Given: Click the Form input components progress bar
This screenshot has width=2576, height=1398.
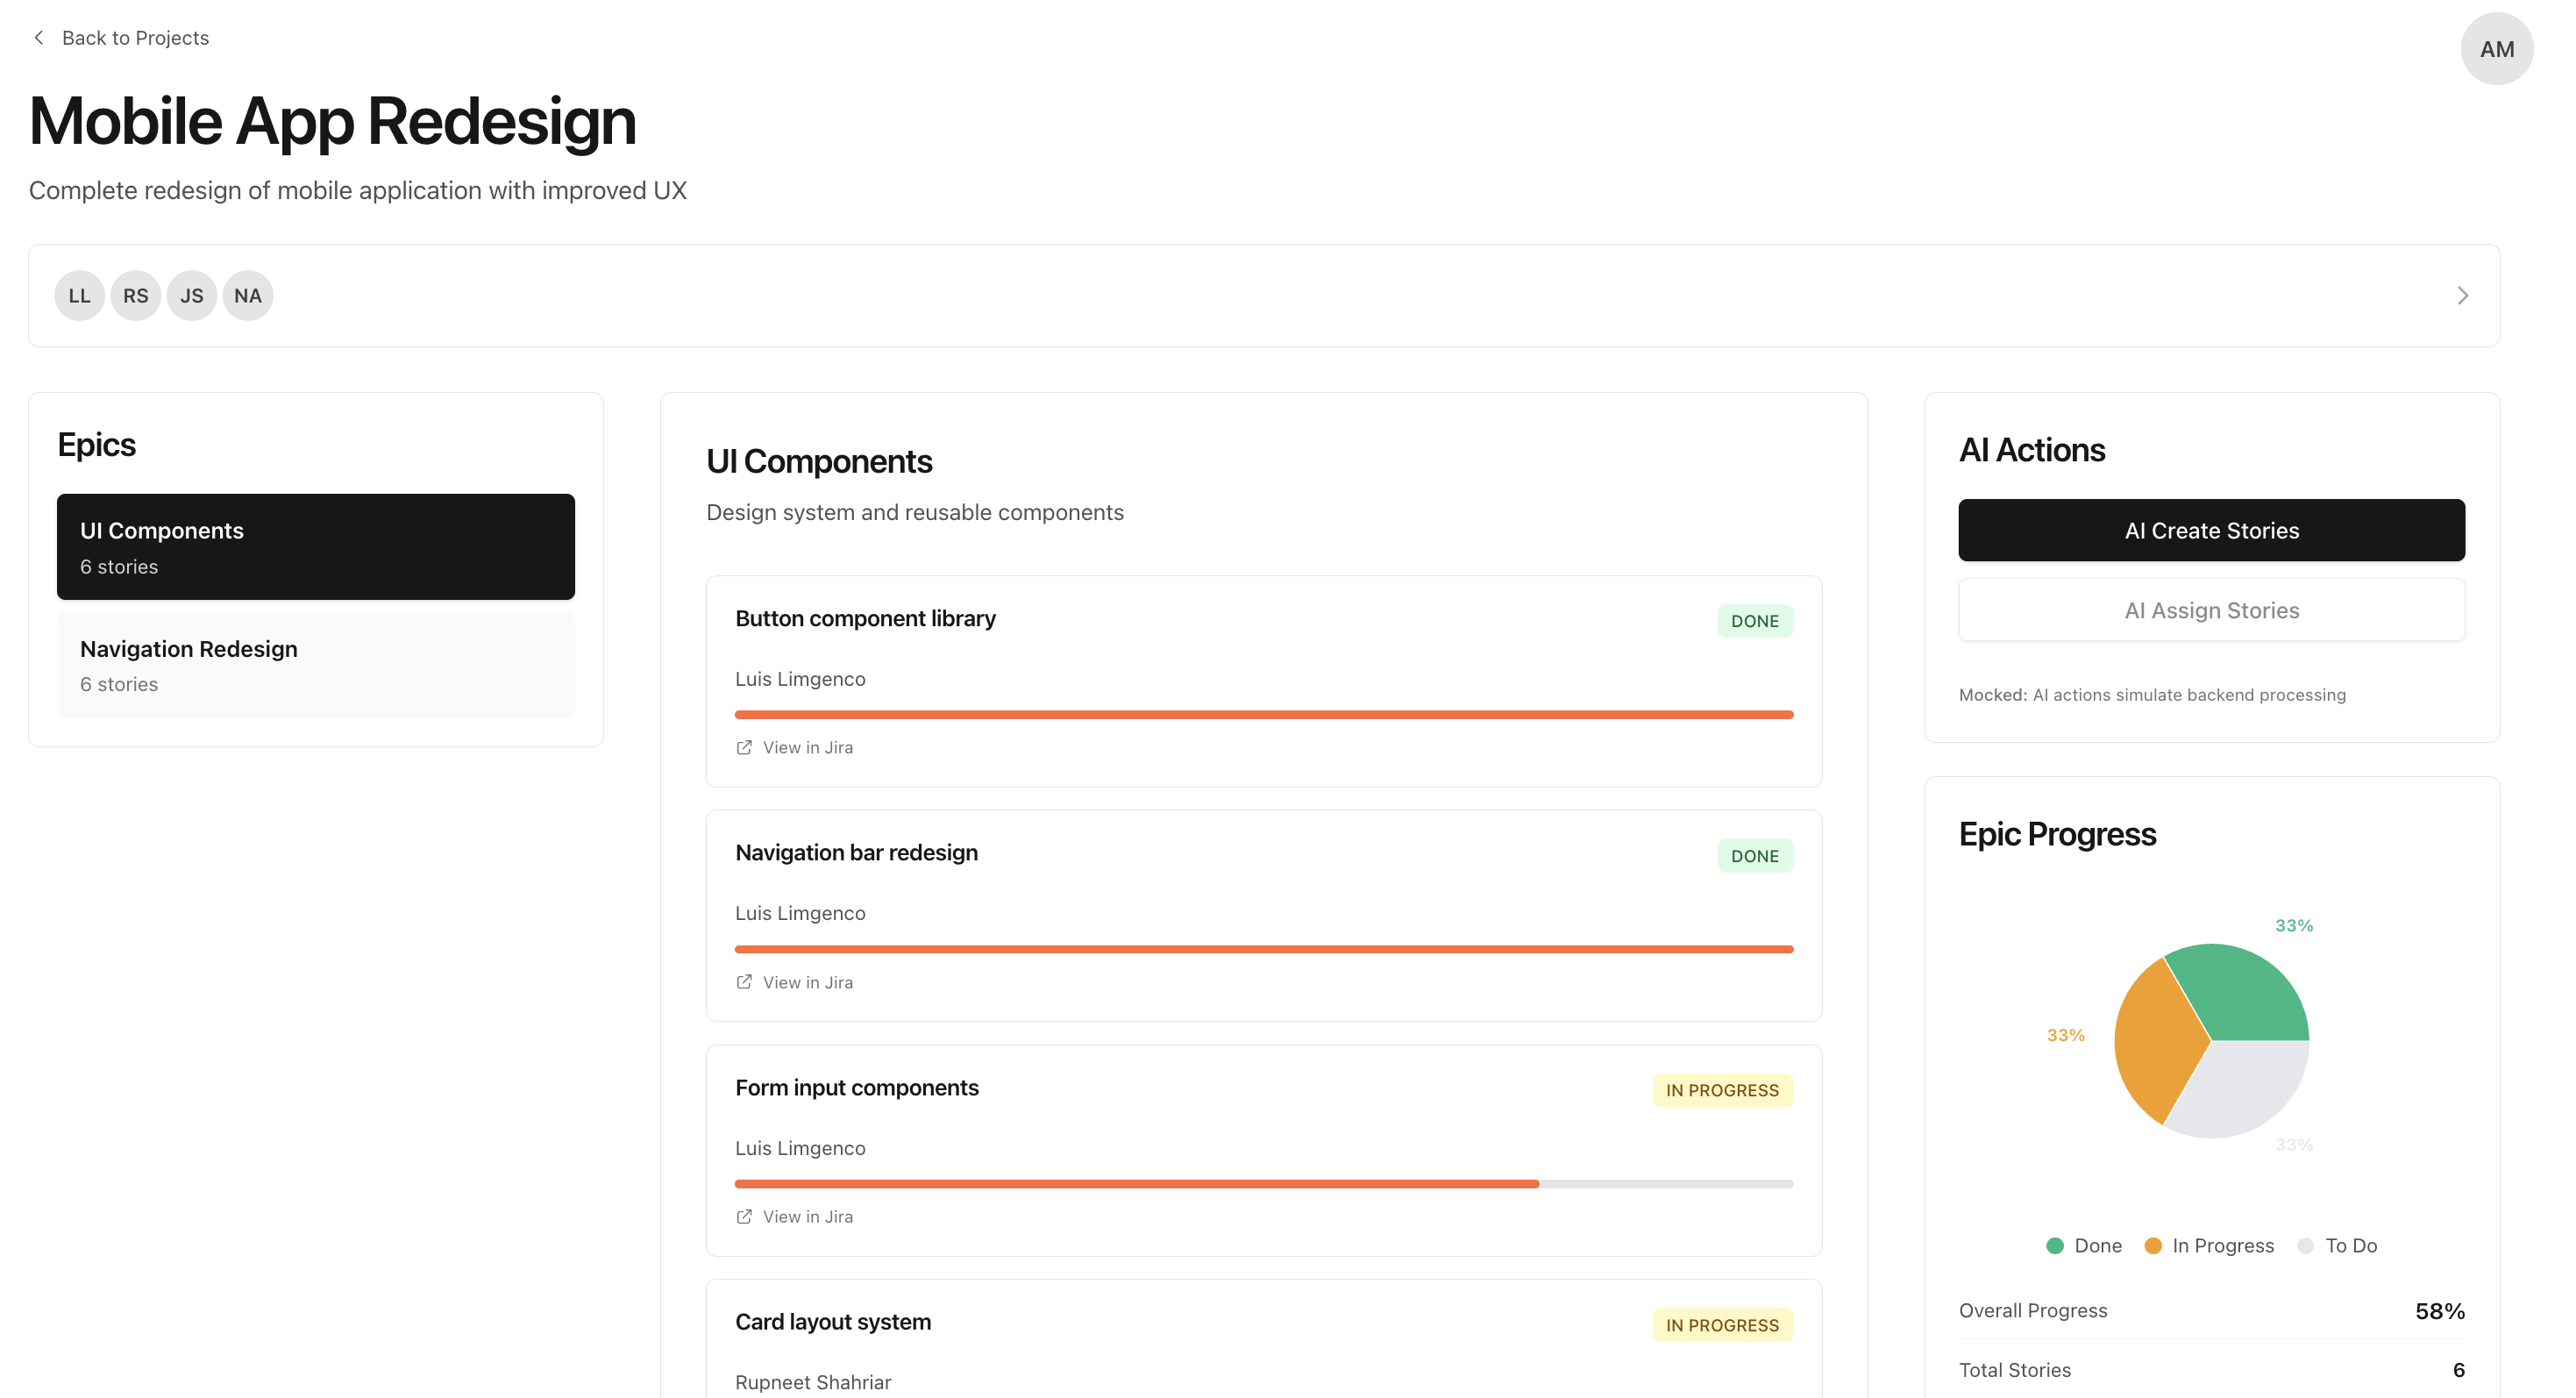Looking at the screenshot, I should click(x=1263, y=1183).
